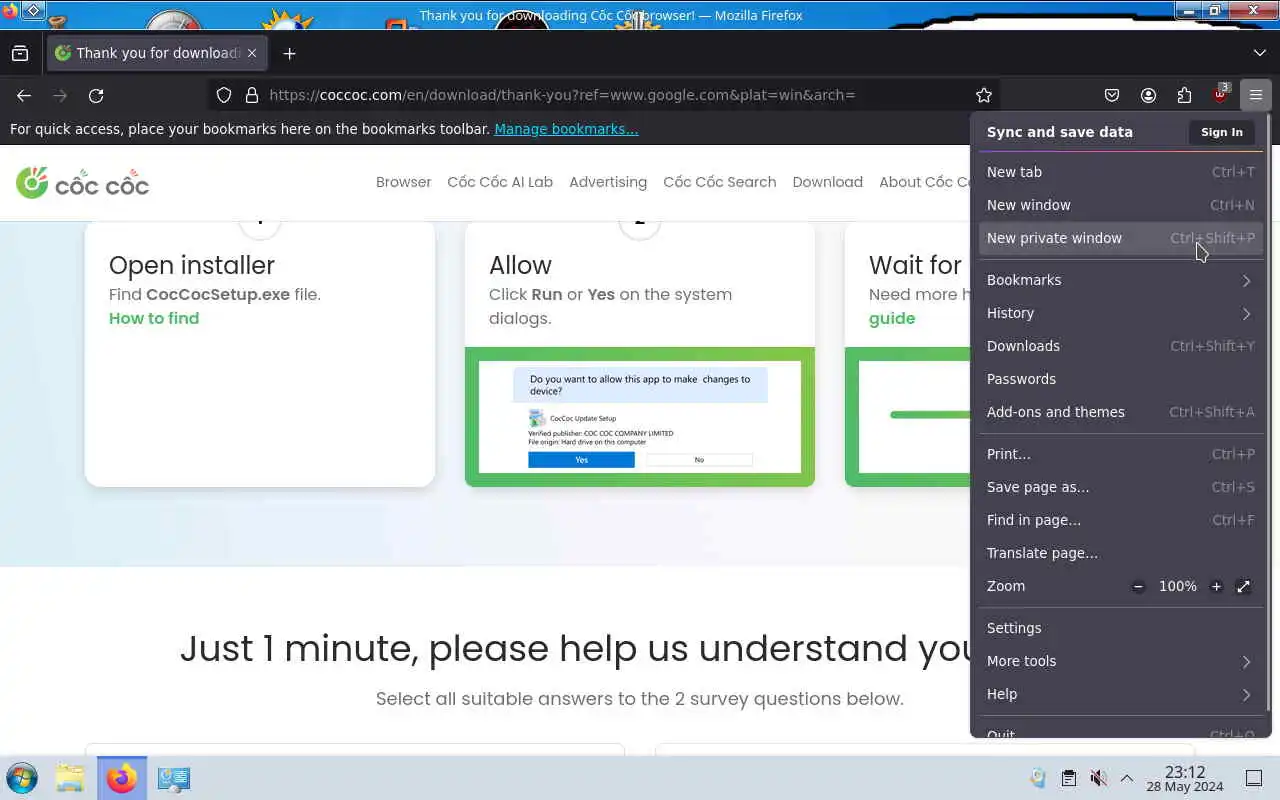Image resolution: width=1280 pixels, height=800 pixels.
Task: Click the tracking protection shield icon
Action: tap(224, 95)
